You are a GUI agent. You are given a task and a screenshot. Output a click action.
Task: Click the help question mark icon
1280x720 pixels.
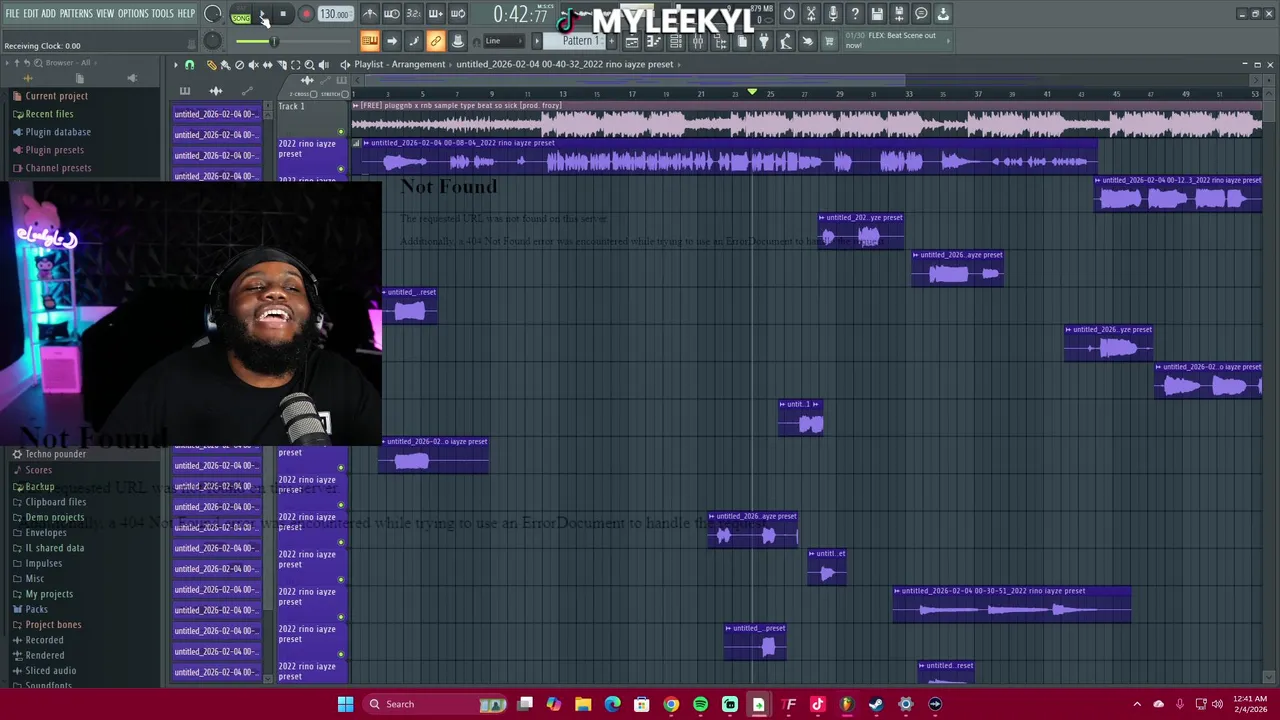(855, 14)
